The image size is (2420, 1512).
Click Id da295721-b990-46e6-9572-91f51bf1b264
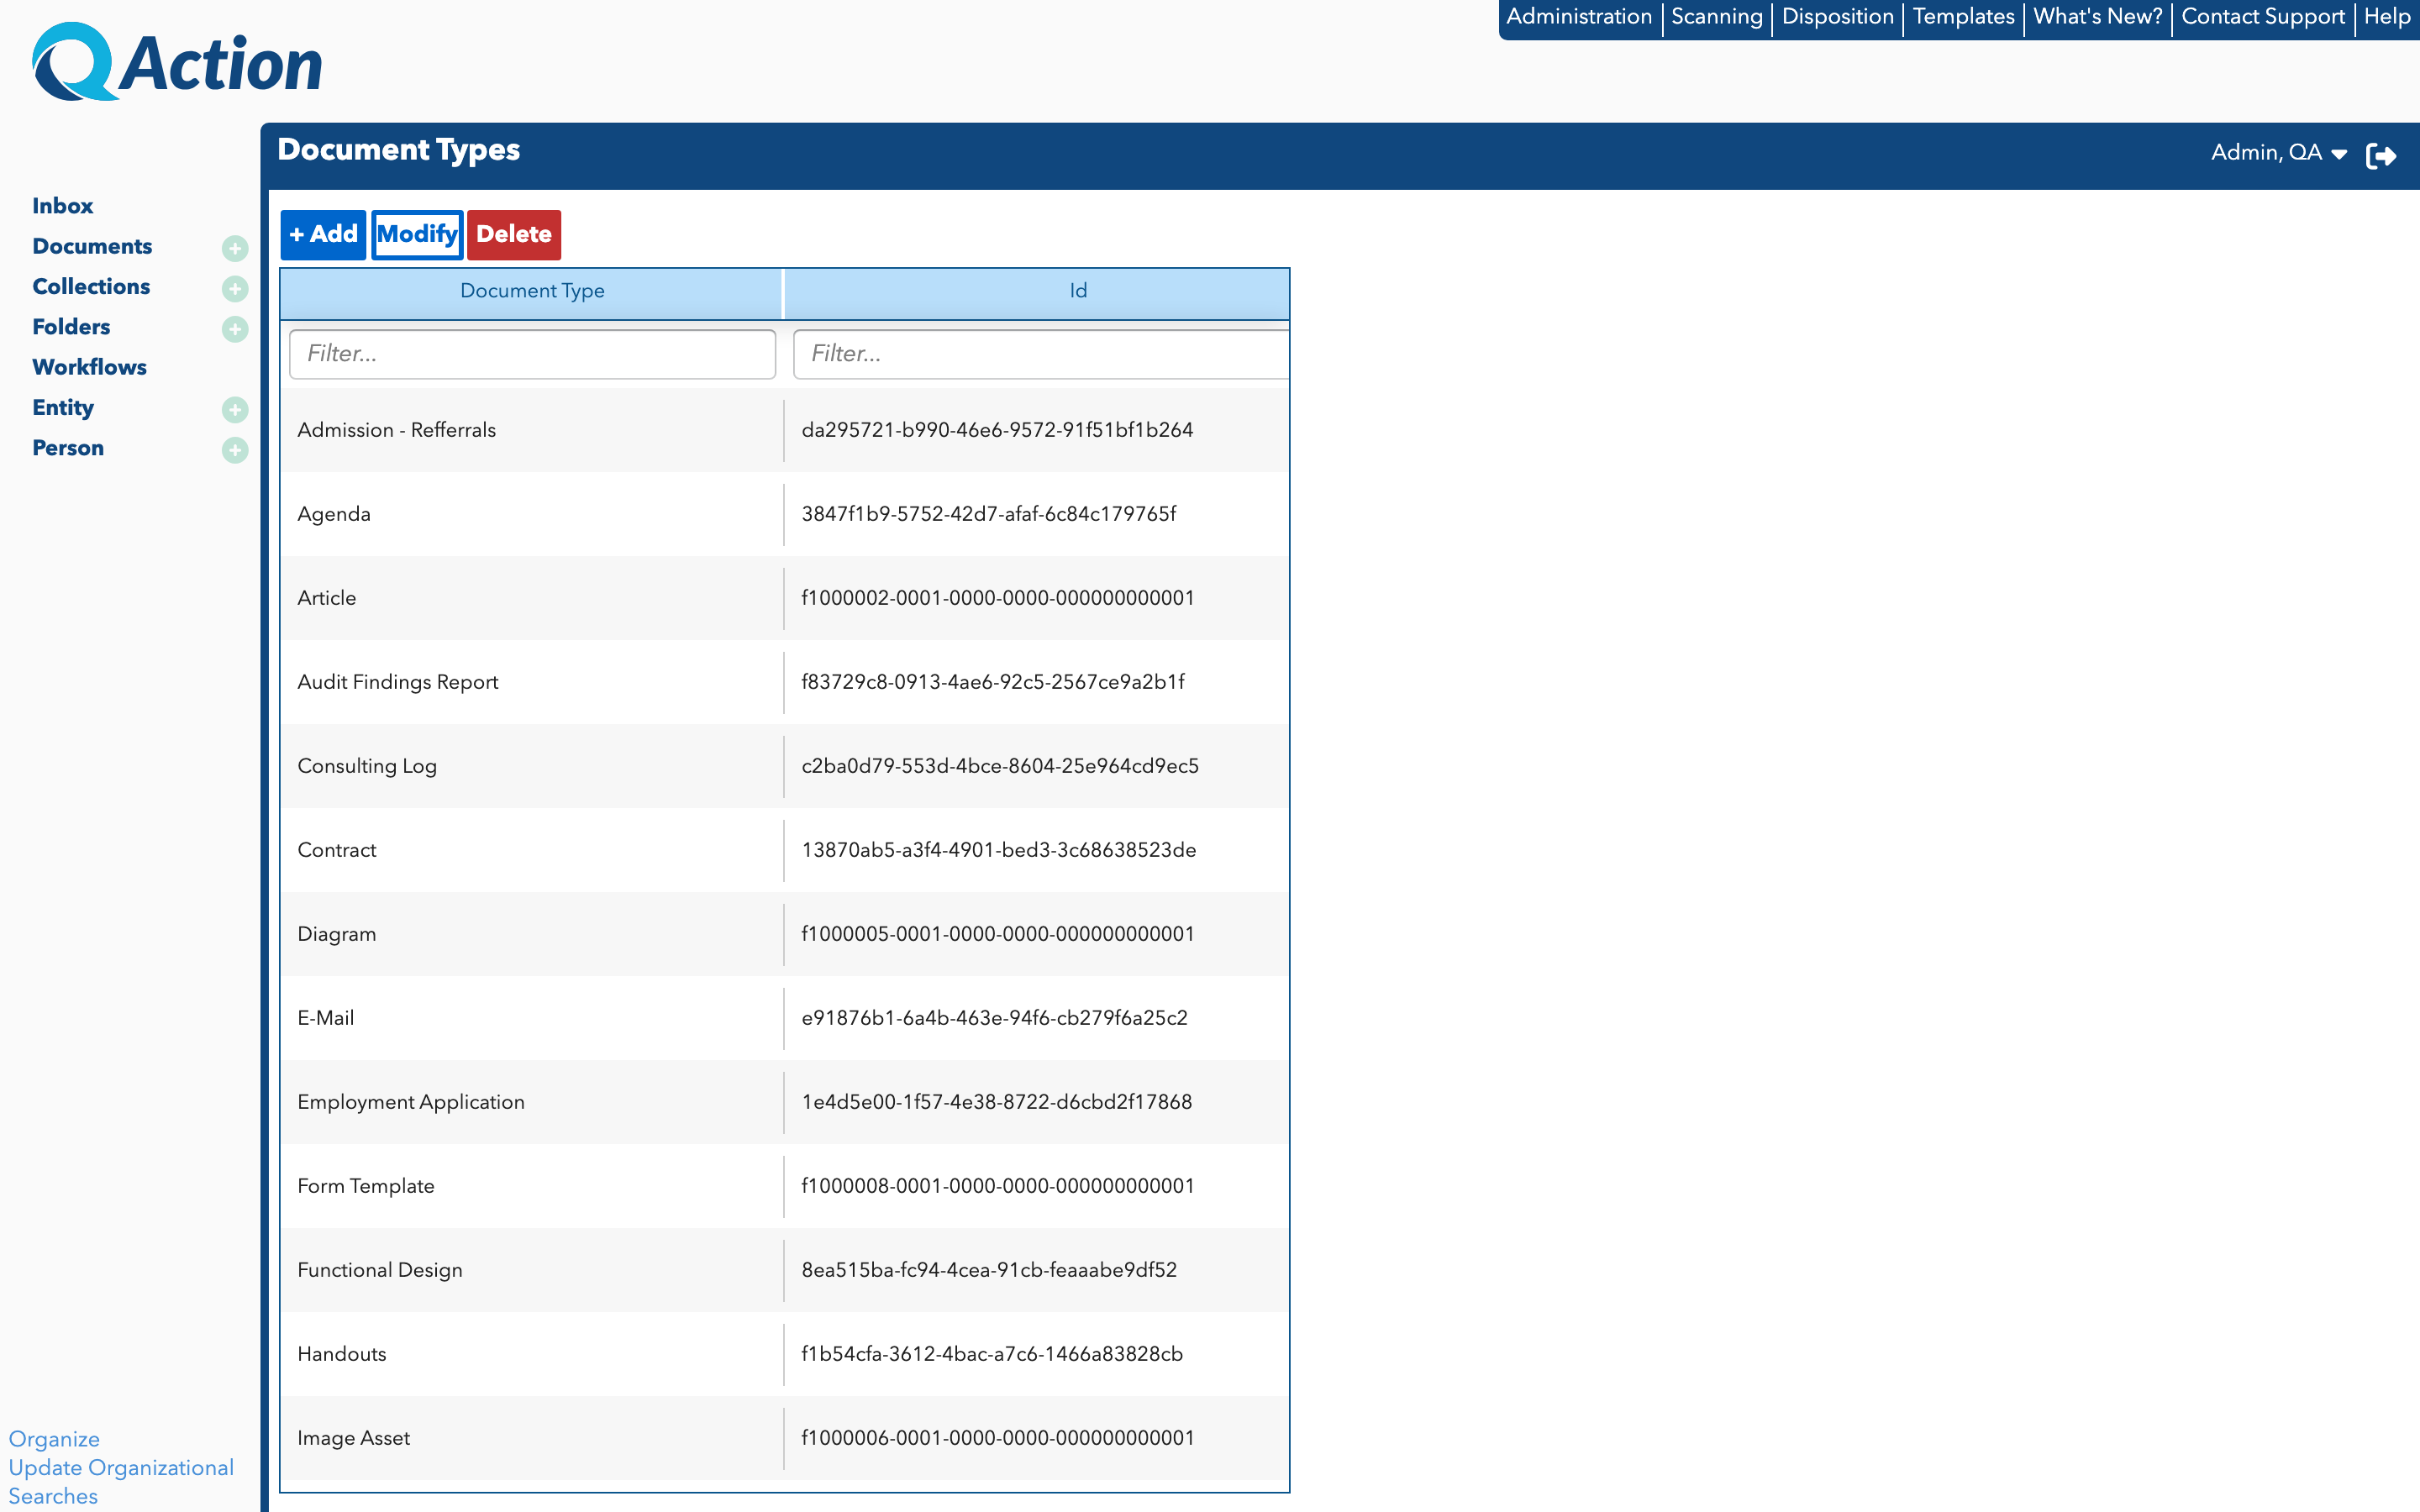[997, 430]
